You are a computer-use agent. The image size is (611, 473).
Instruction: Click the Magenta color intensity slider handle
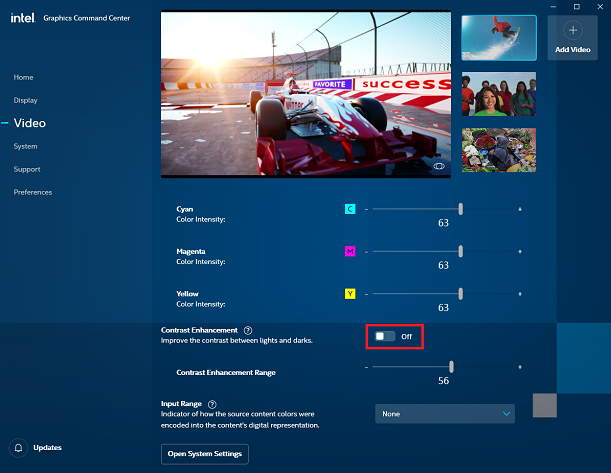461,251
